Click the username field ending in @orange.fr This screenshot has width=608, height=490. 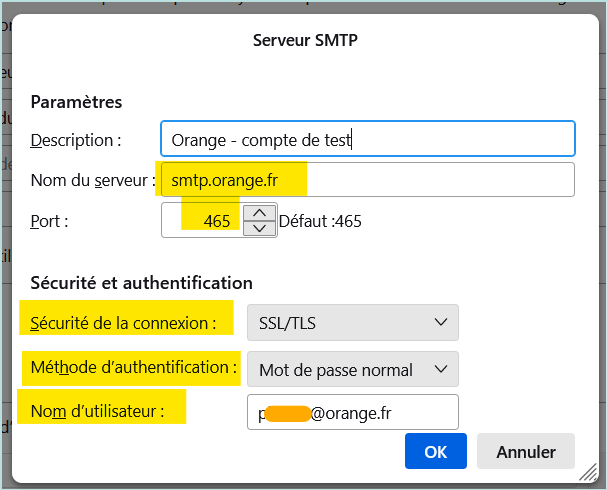coord(352,410)
